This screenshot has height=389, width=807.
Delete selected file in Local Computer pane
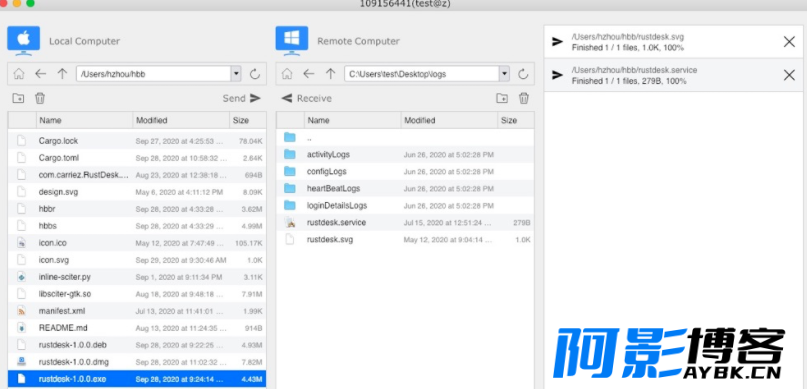tap(40, 98)
